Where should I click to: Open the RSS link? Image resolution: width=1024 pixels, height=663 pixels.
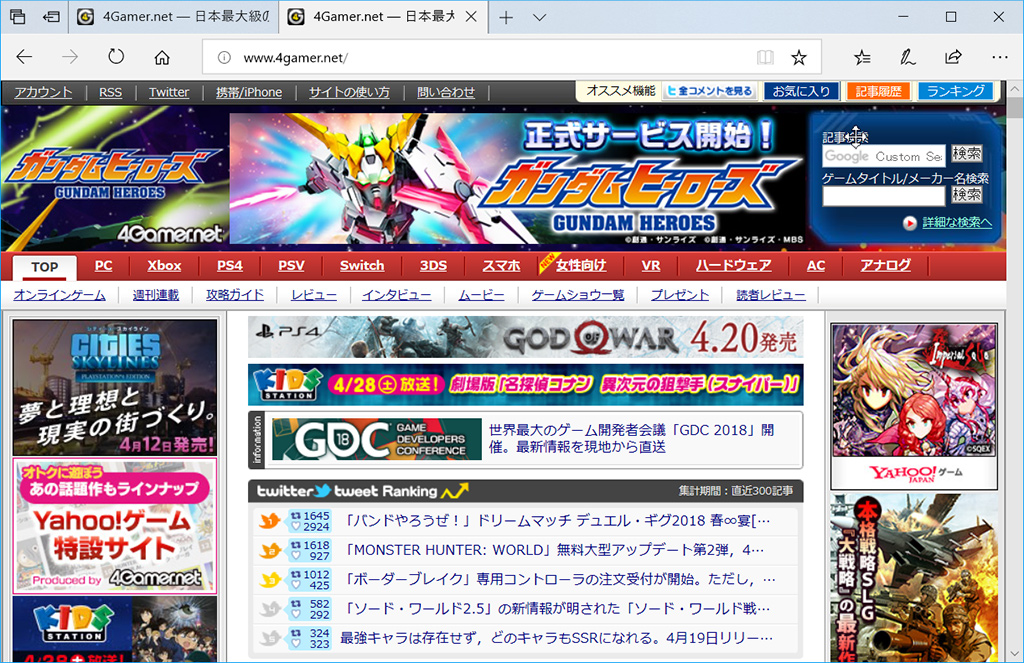tap(110, 92)
